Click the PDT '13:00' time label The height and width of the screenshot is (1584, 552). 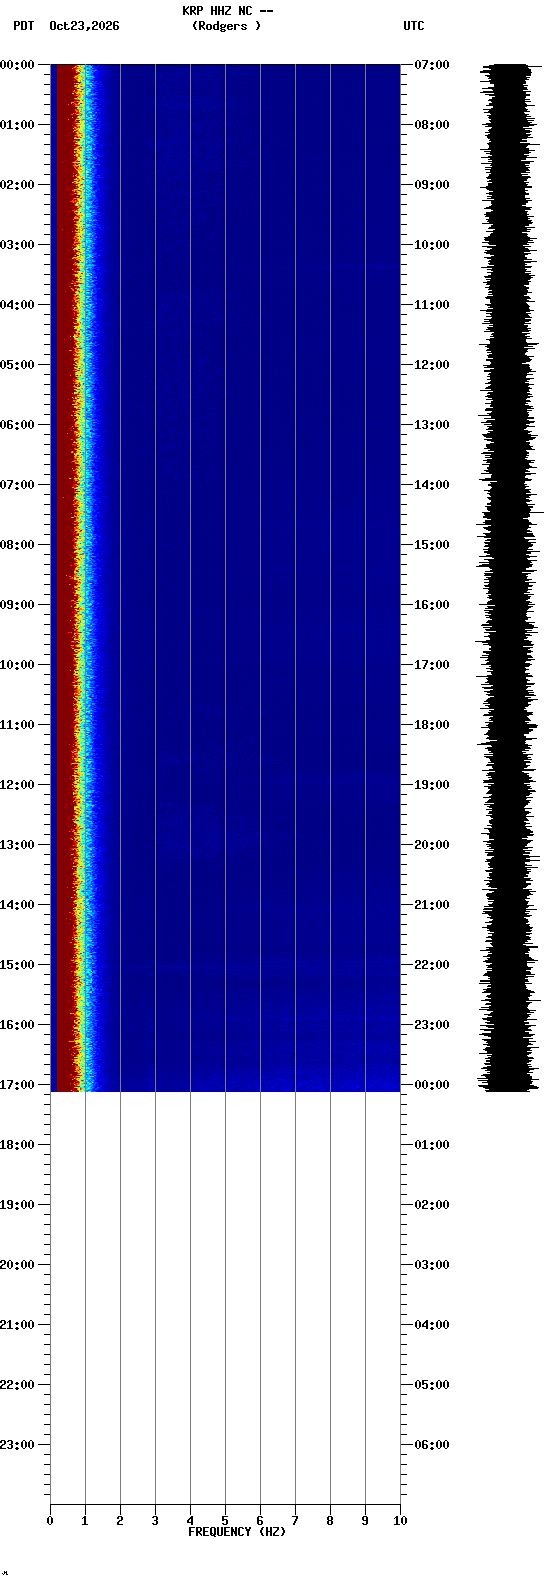click(x=17, y=845)
